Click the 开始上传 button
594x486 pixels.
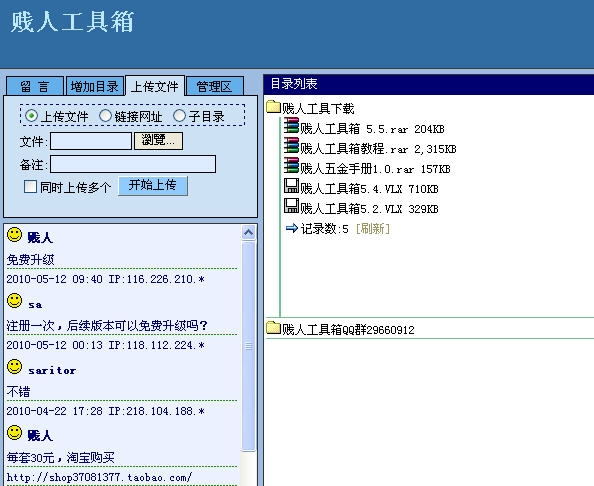(x=153, y=186)
